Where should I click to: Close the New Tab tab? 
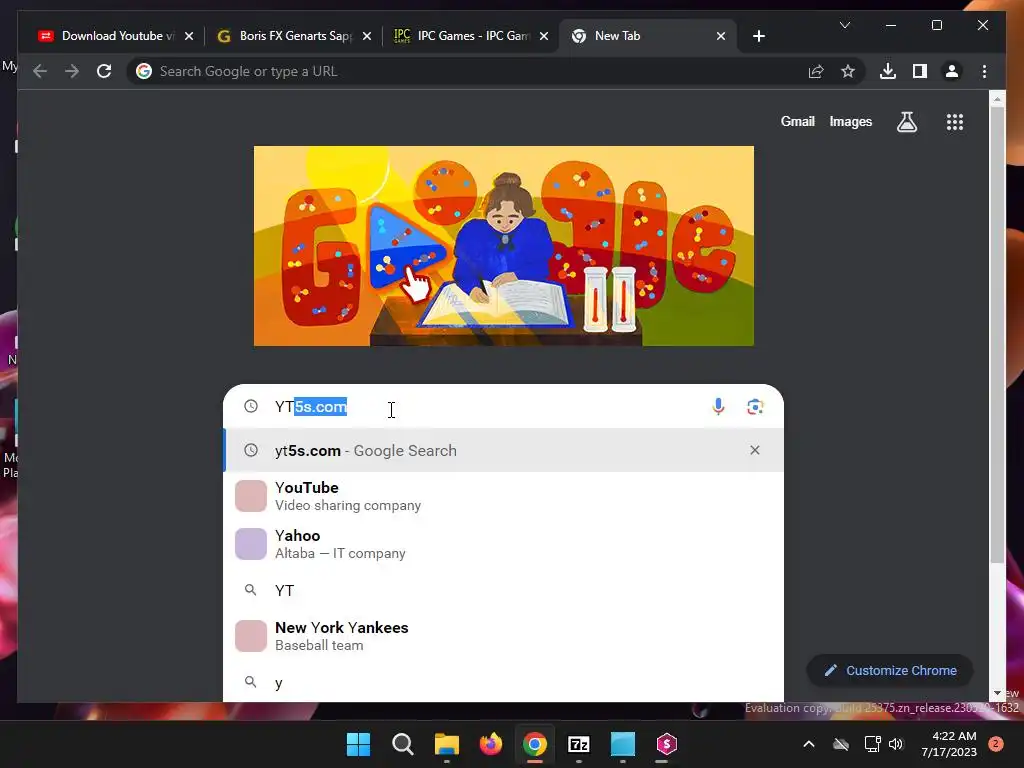click(x=721, y=36)
